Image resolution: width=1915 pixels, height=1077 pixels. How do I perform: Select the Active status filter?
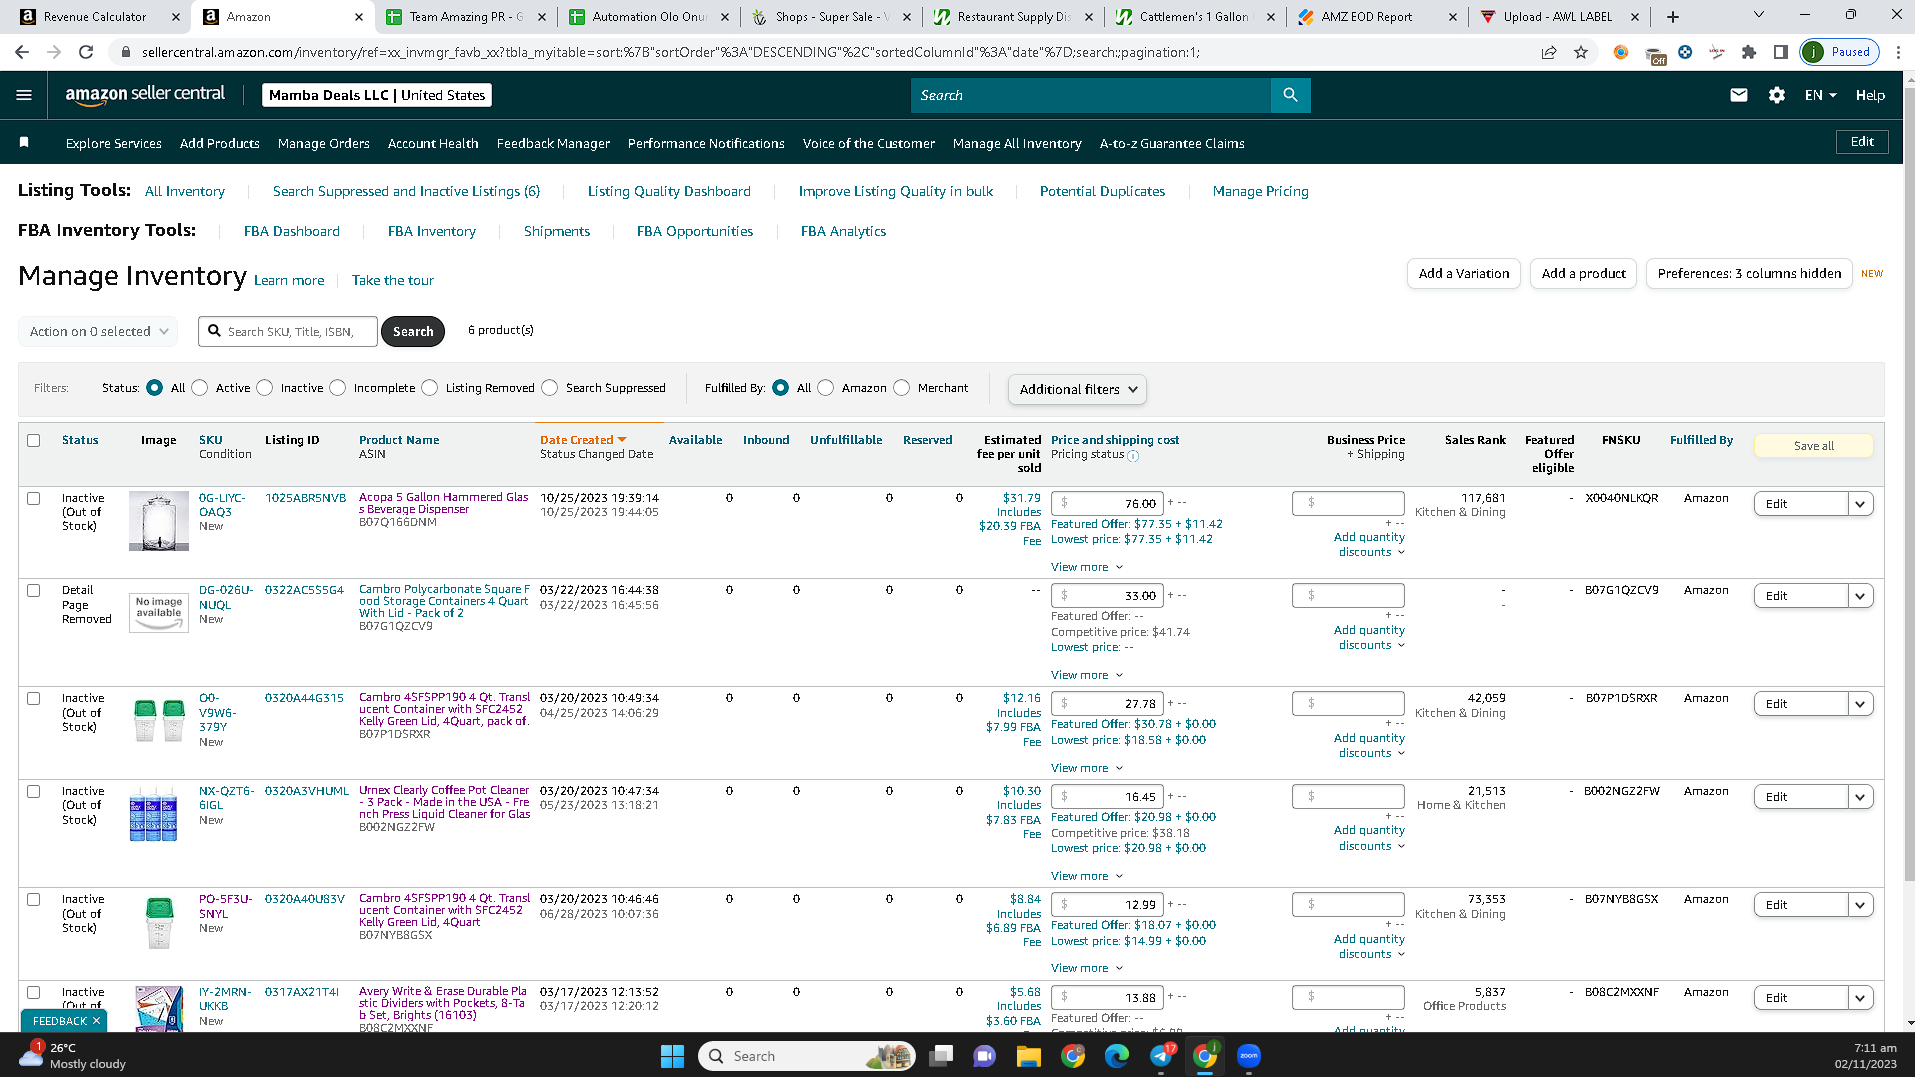coord(200,388)
